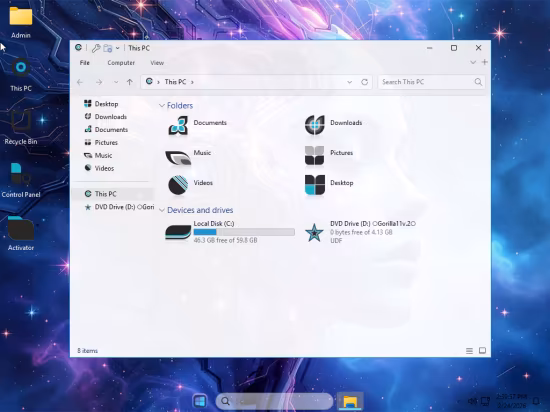The image size is (550, 412).
Task: Select the Videos folder icon in Folders
Action: 178,185
